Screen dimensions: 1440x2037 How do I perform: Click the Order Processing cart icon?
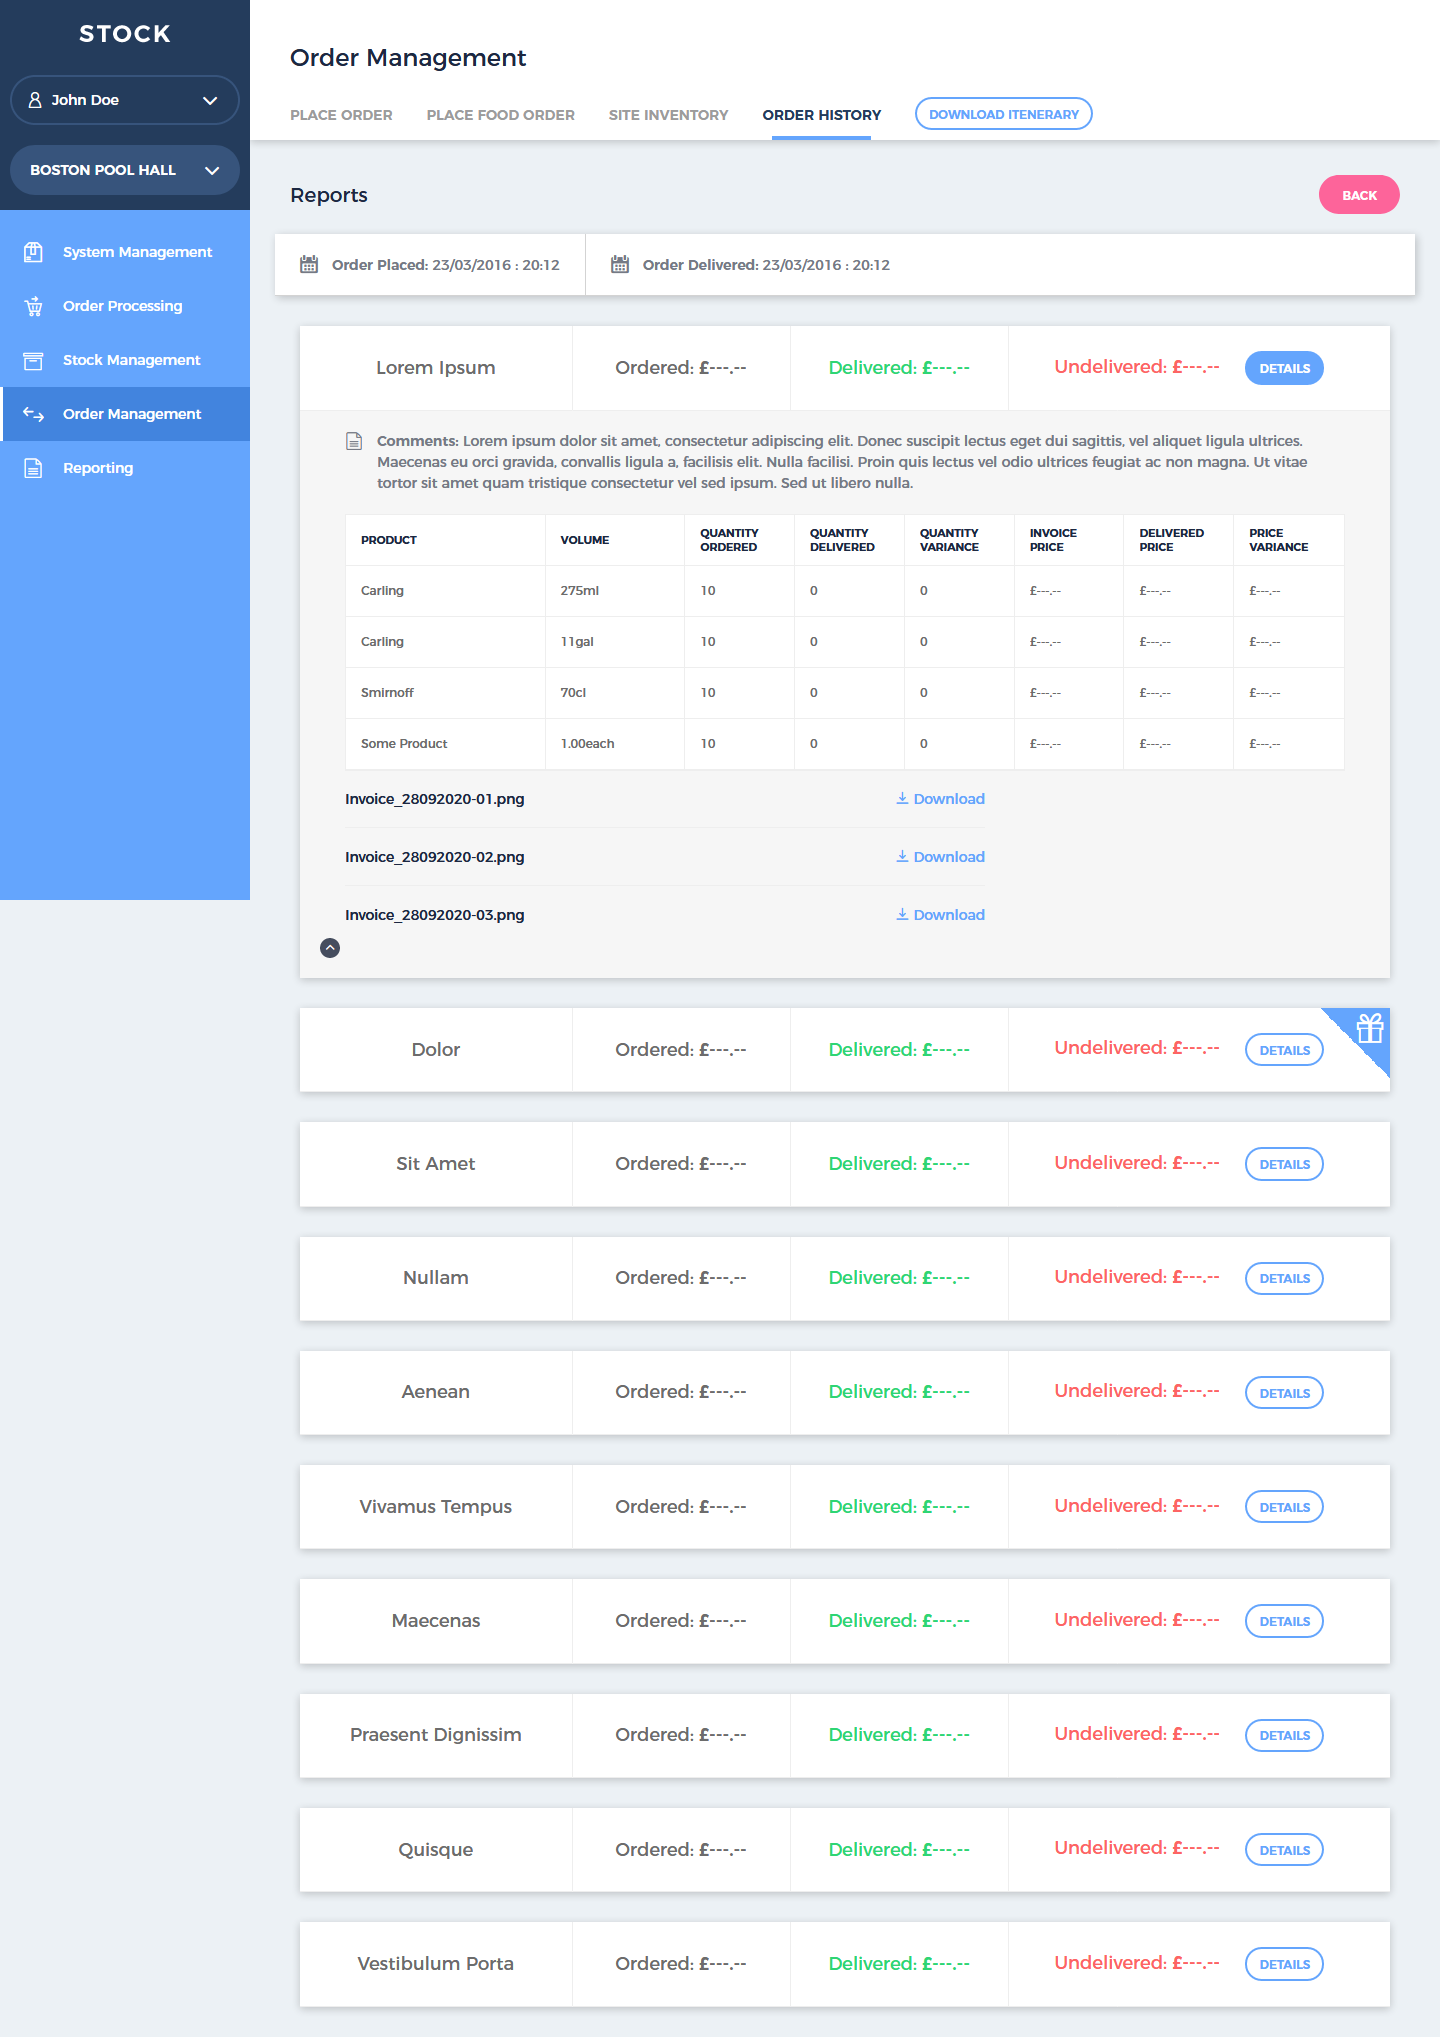click(33, 306)
